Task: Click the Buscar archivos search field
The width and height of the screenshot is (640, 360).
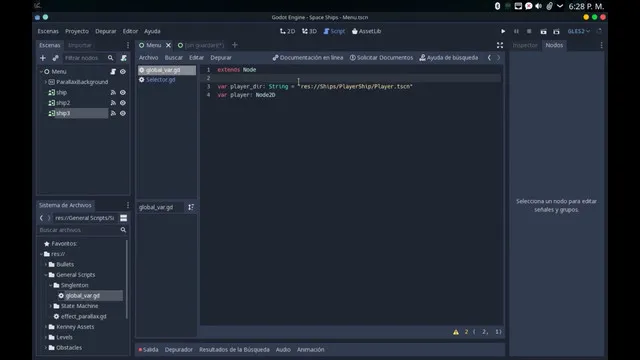Action: point(82,230)
